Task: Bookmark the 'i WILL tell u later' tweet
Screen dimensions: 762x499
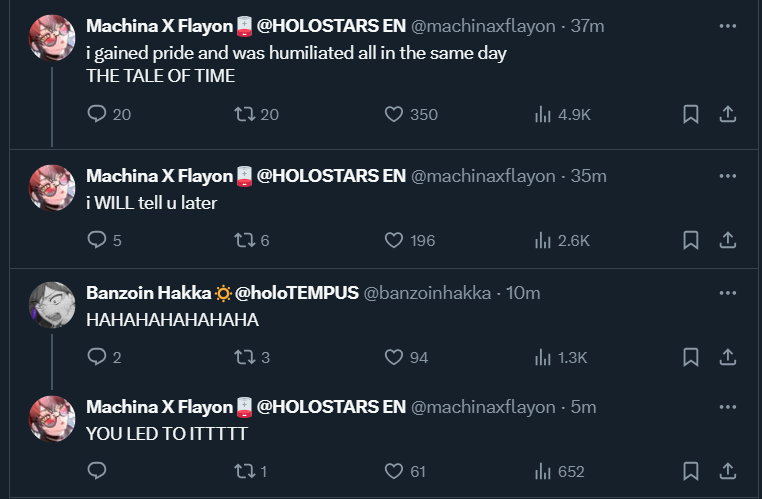Action: [690, 239]
